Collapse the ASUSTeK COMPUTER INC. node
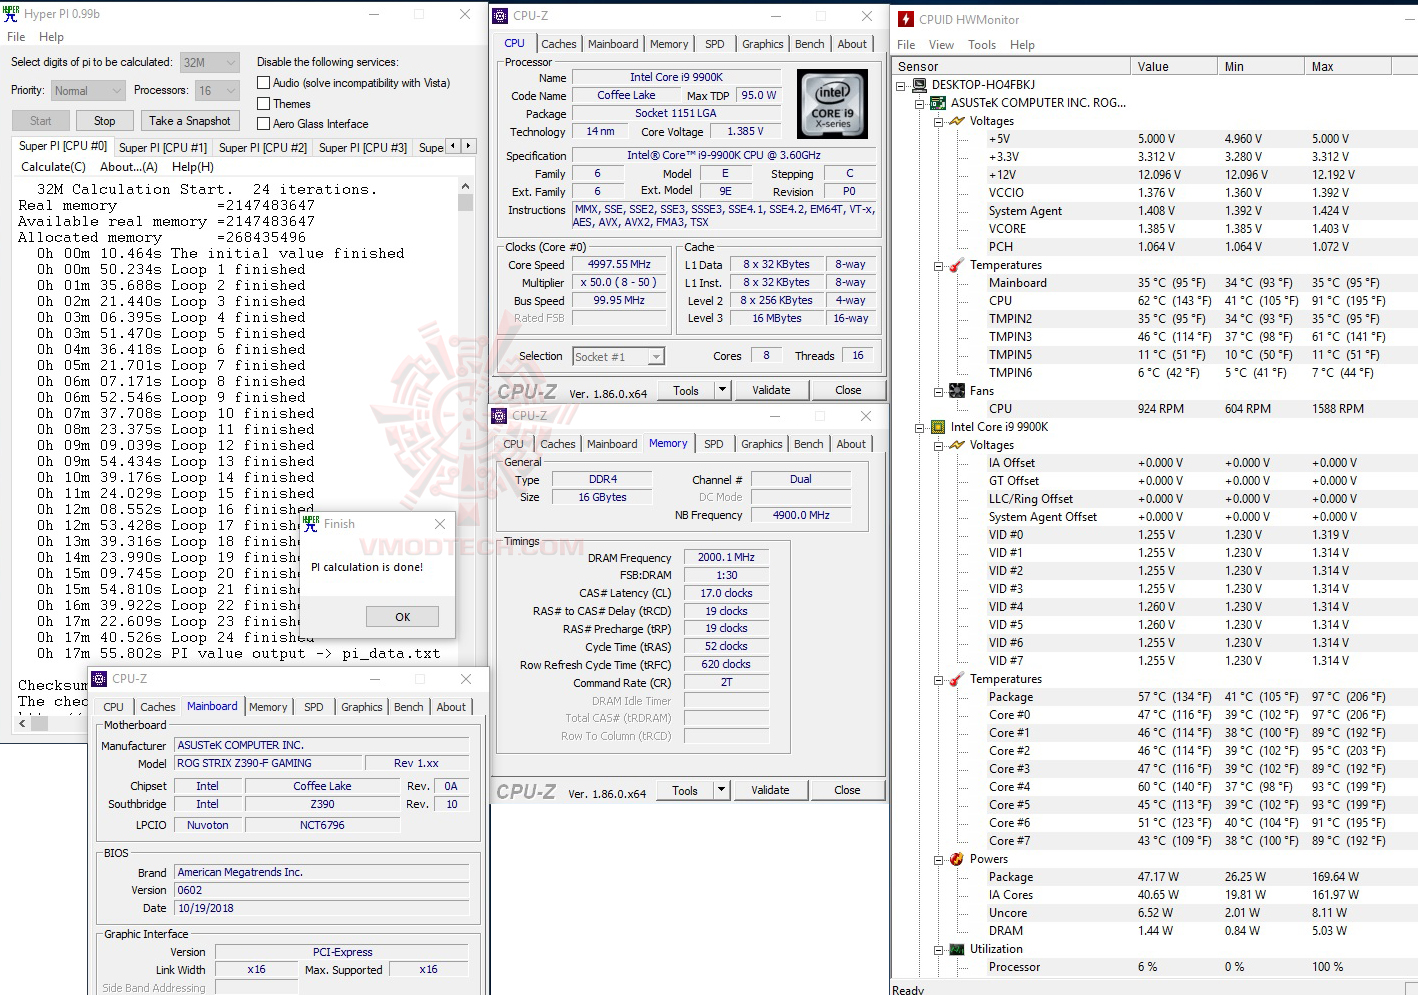 919,103
